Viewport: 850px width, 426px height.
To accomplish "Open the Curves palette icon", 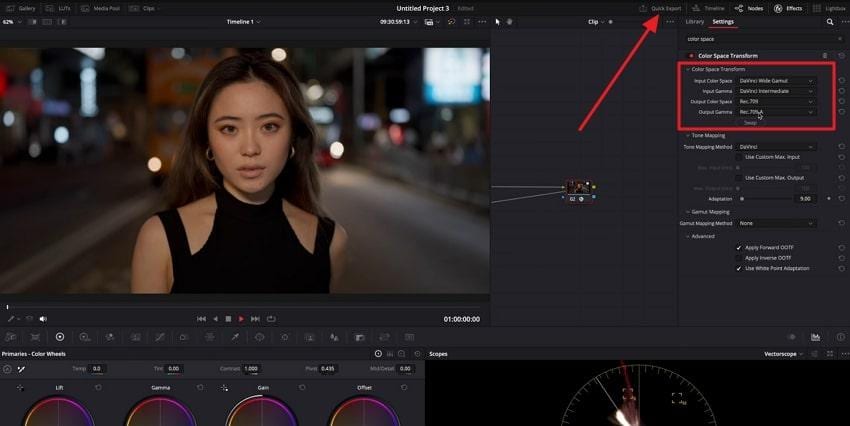I will [x=159, y=337].
